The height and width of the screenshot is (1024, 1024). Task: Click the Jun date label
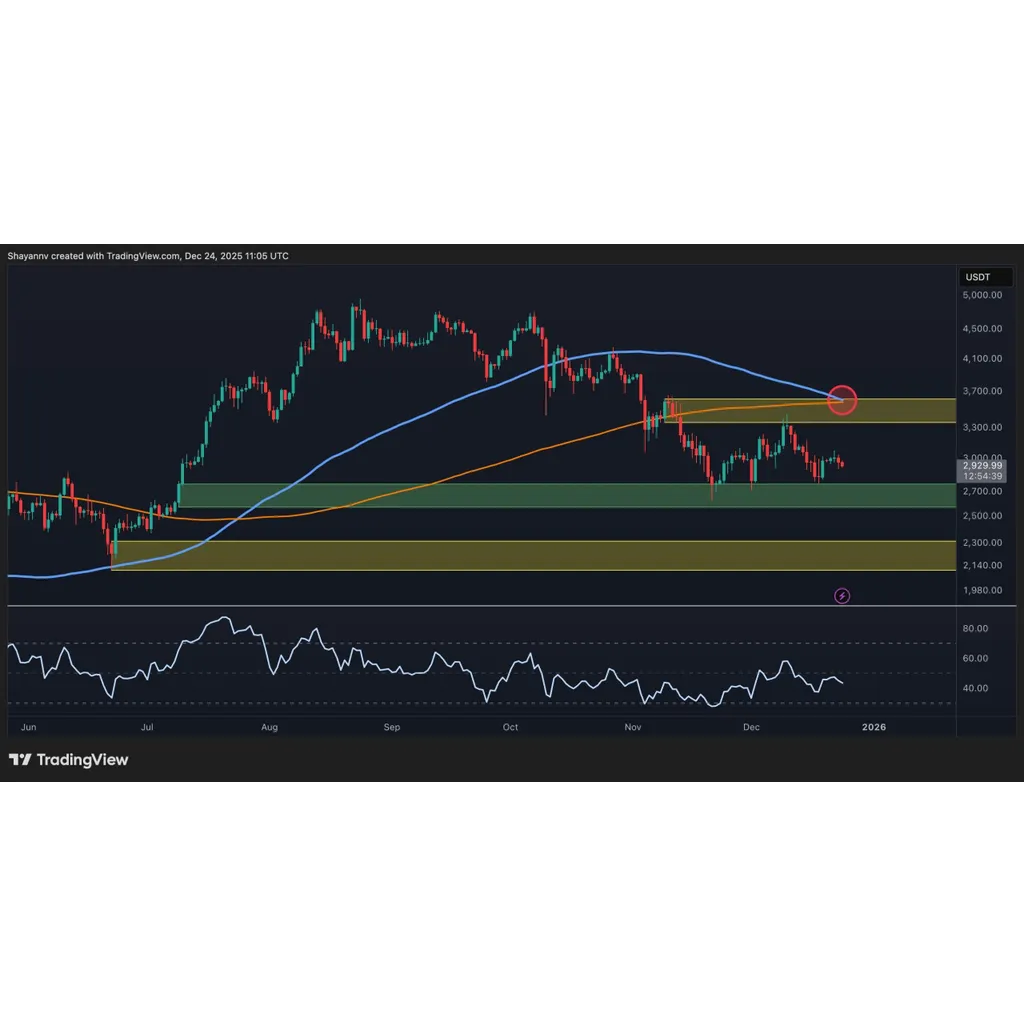[x=29, y=727]
